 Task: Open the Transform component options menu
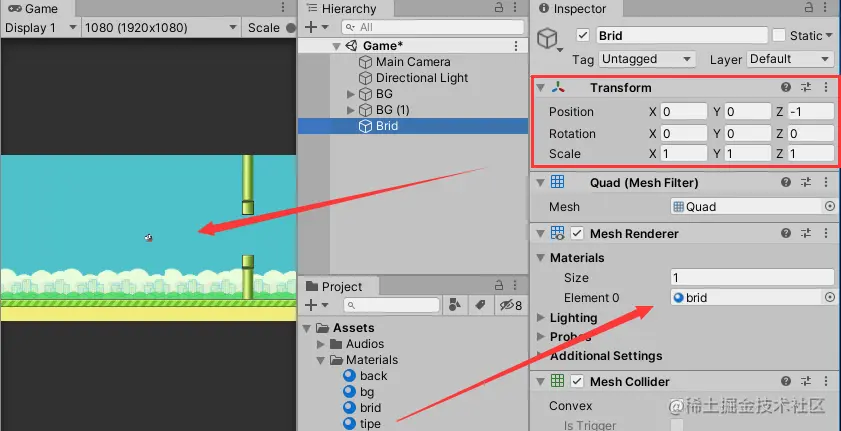(826, 87)
